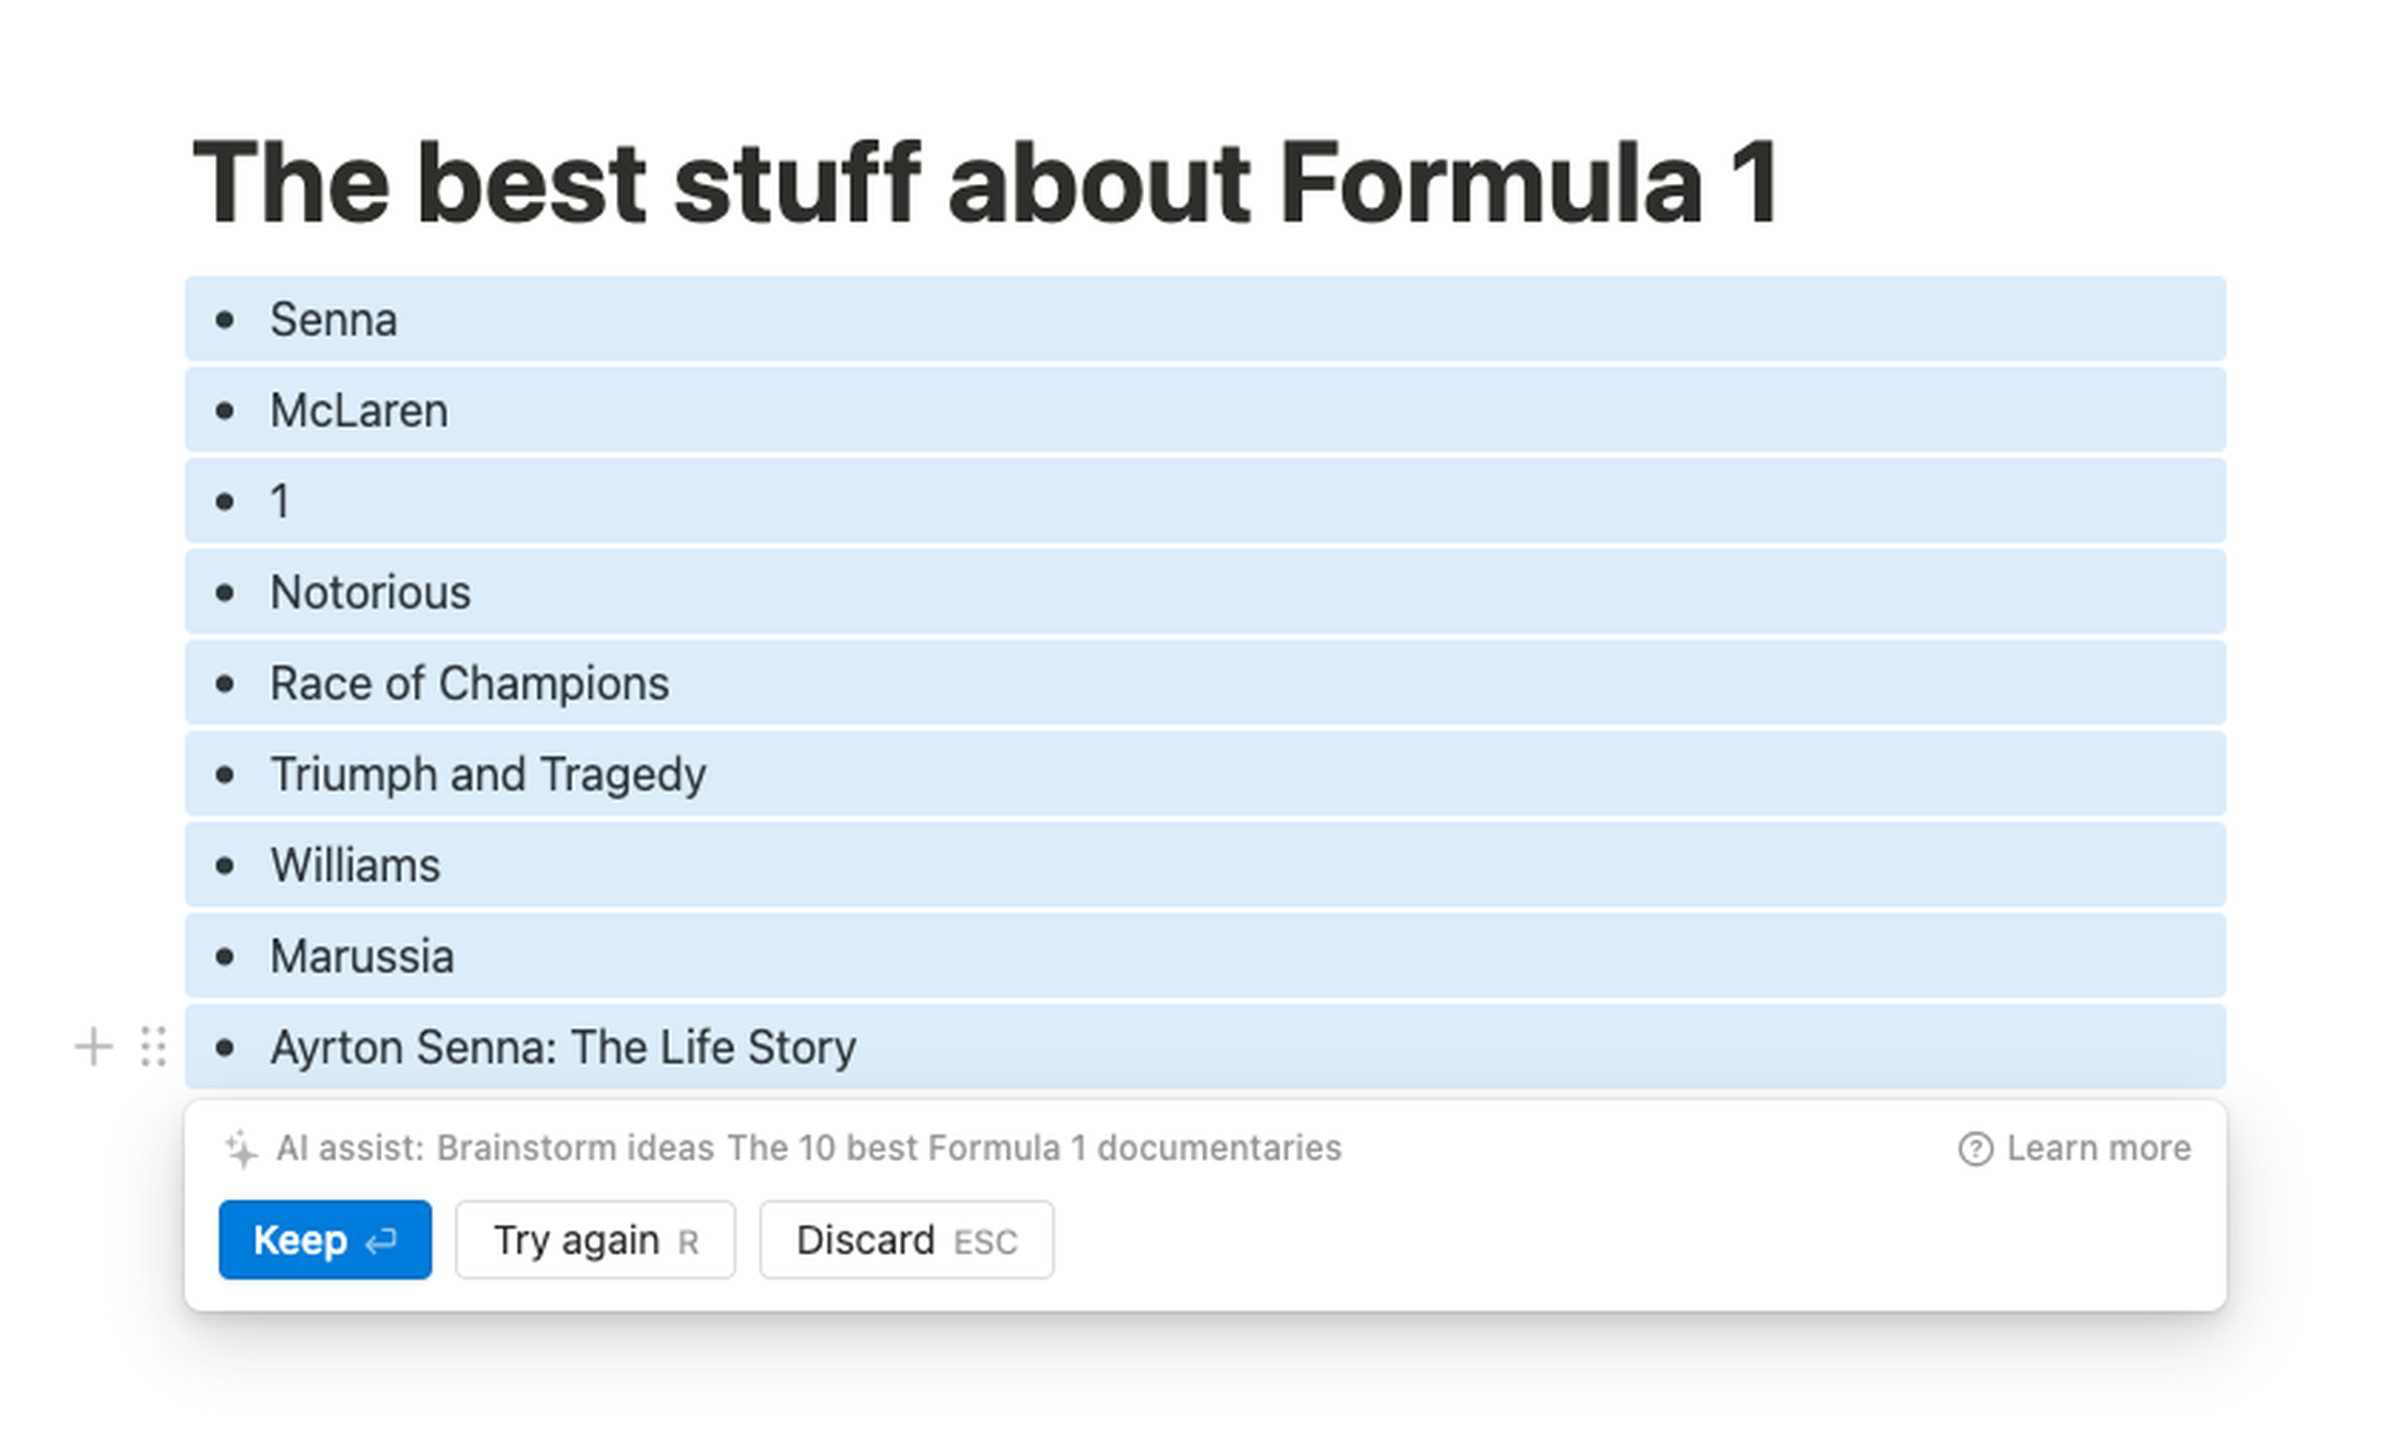Click the McLaren list entry
The height and width of the screenshot is (1453, 2400).
click(359, 411)
